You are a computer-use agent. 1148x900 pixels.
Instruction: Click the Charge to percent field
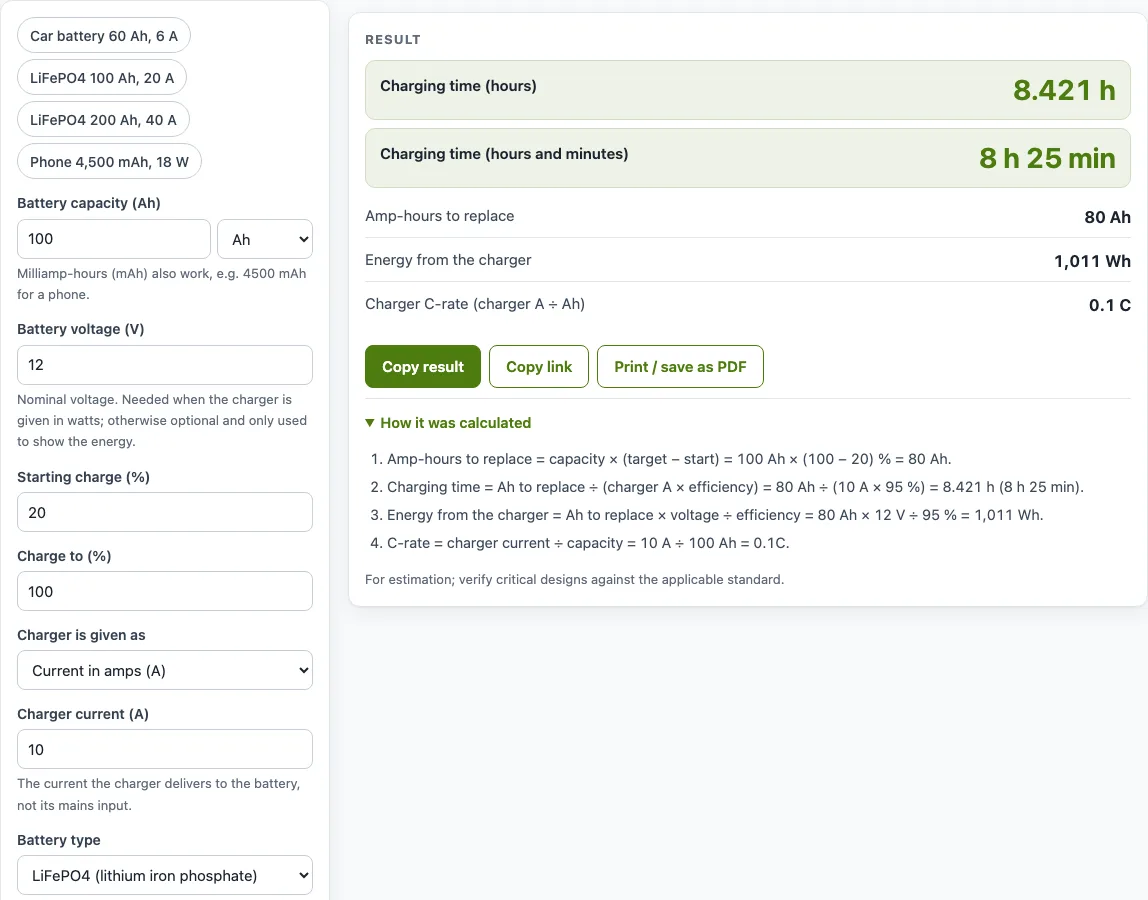[165, 592]
